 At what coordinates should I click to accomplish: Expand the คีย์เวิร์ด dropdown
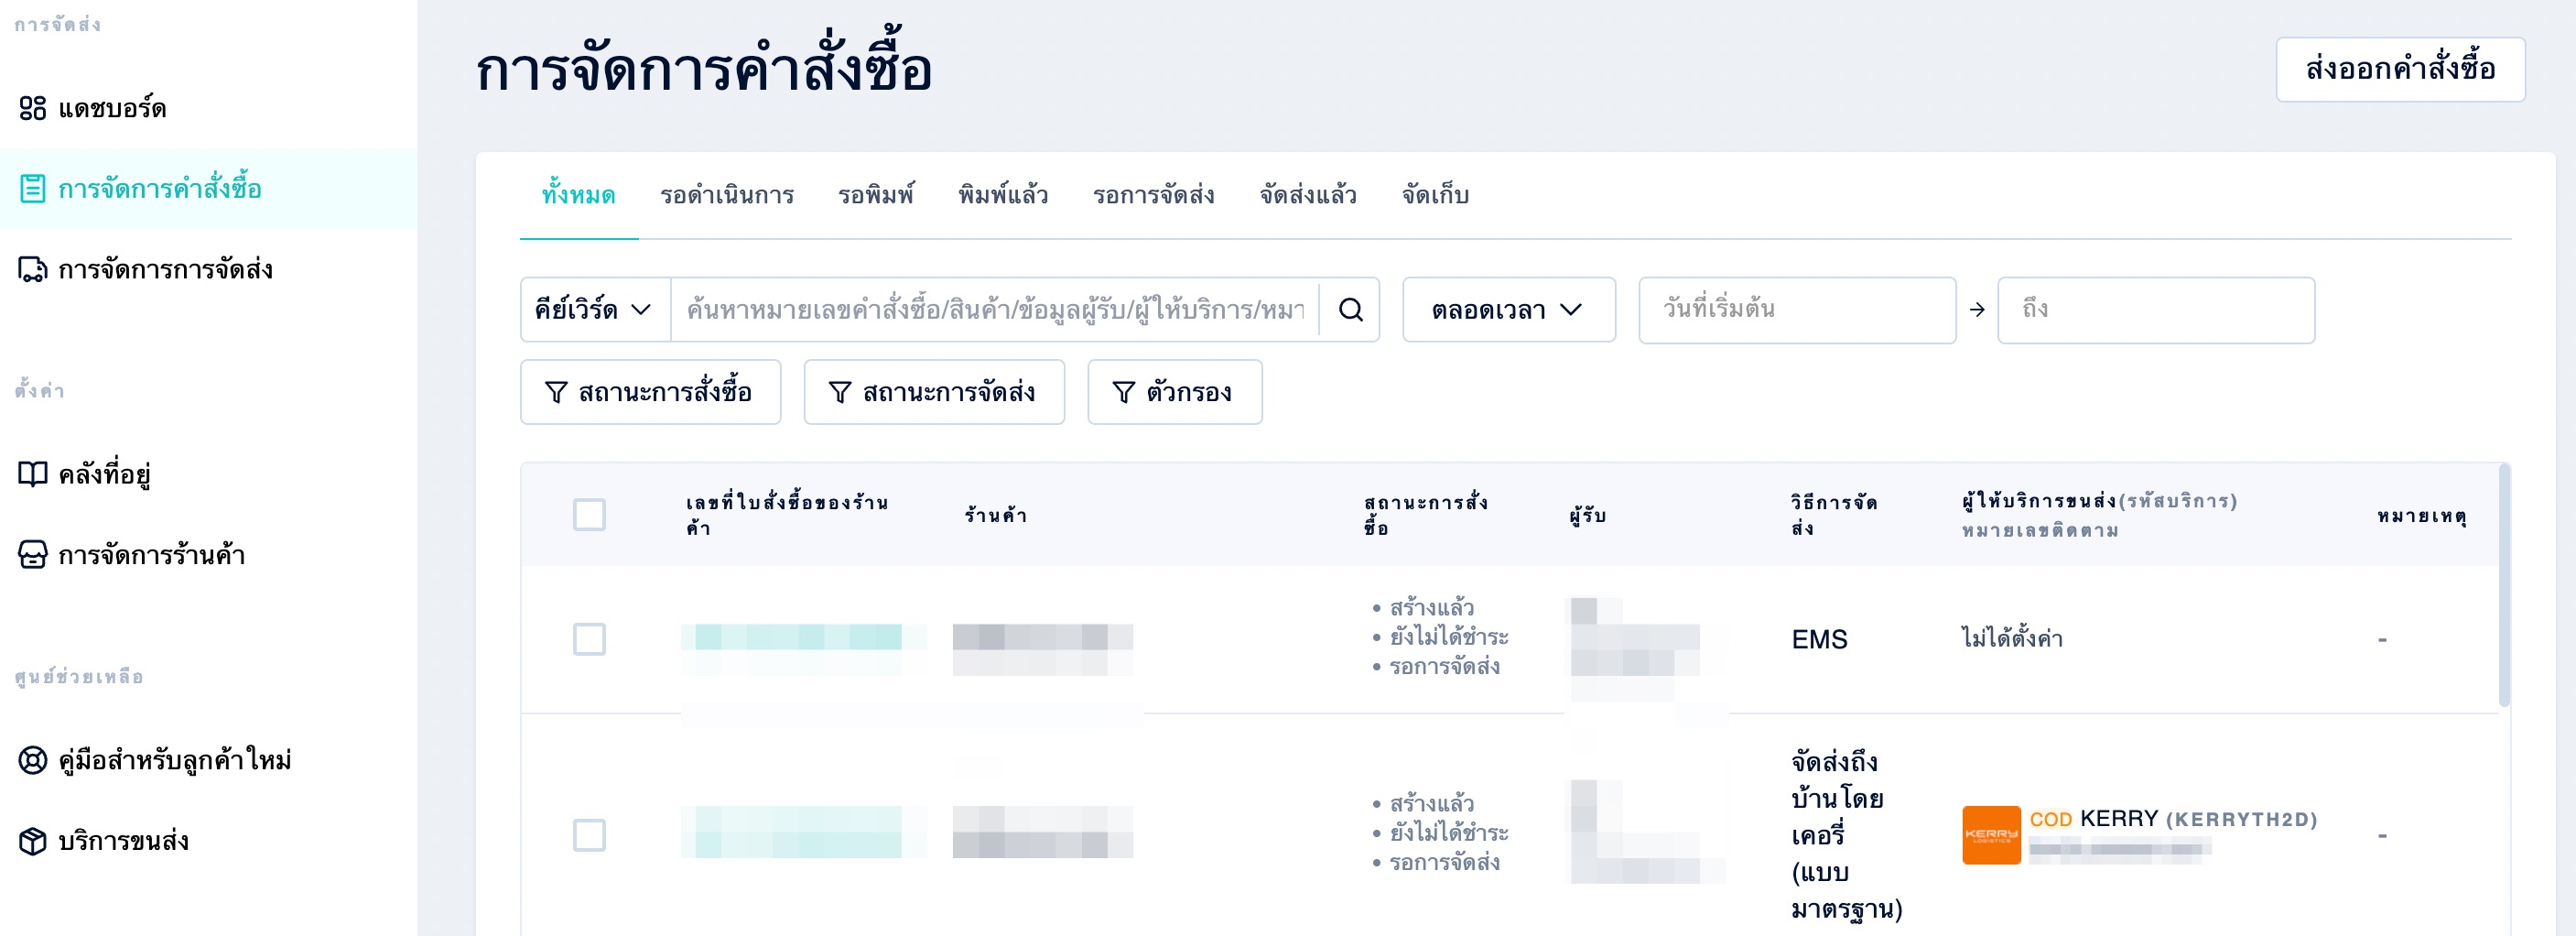(595, 310)
